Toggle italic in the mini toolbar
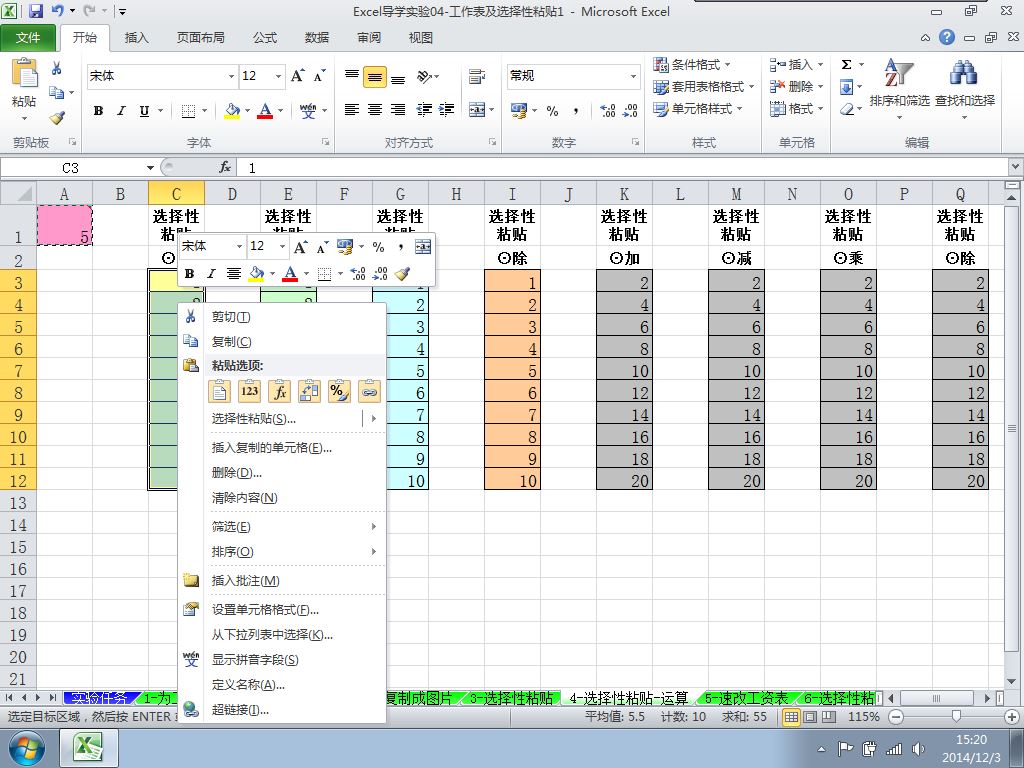 [211, 274]
